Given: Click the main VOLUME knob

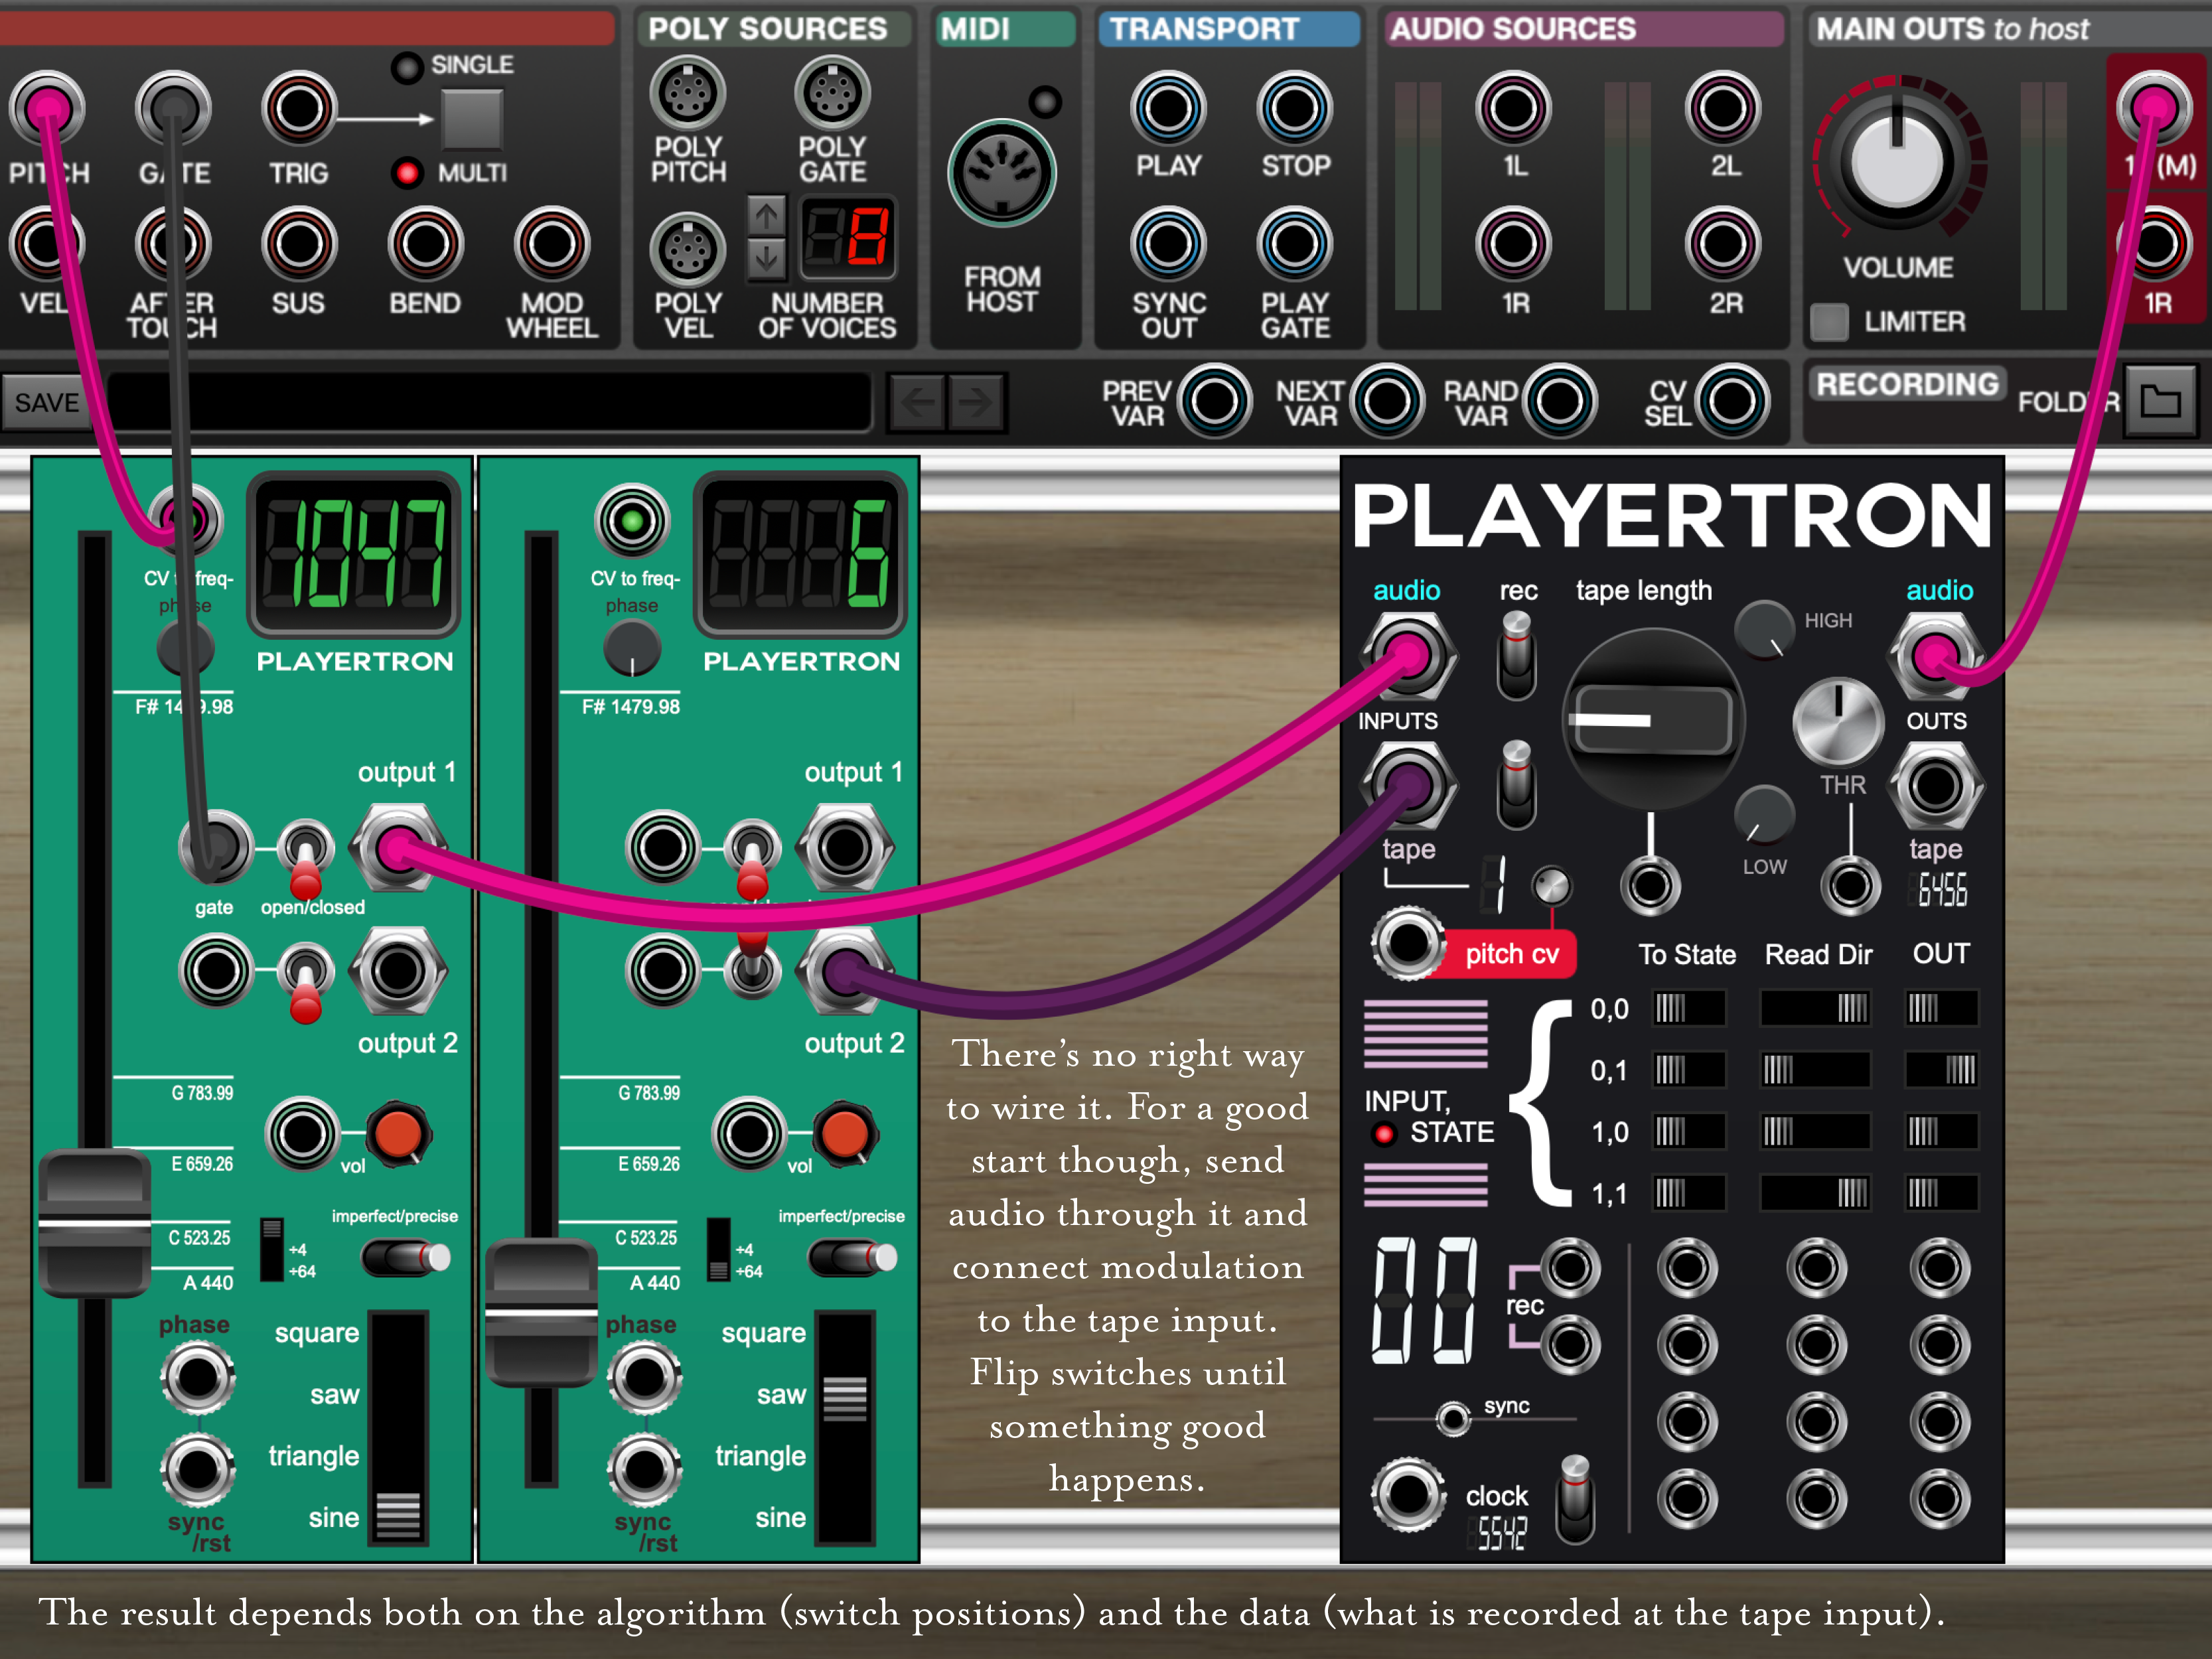Looking at the screenshot, I should 1897,160.
